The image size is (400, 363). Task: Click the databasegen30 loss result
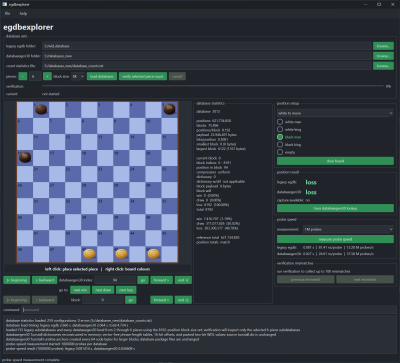click(x=311, y=192)
